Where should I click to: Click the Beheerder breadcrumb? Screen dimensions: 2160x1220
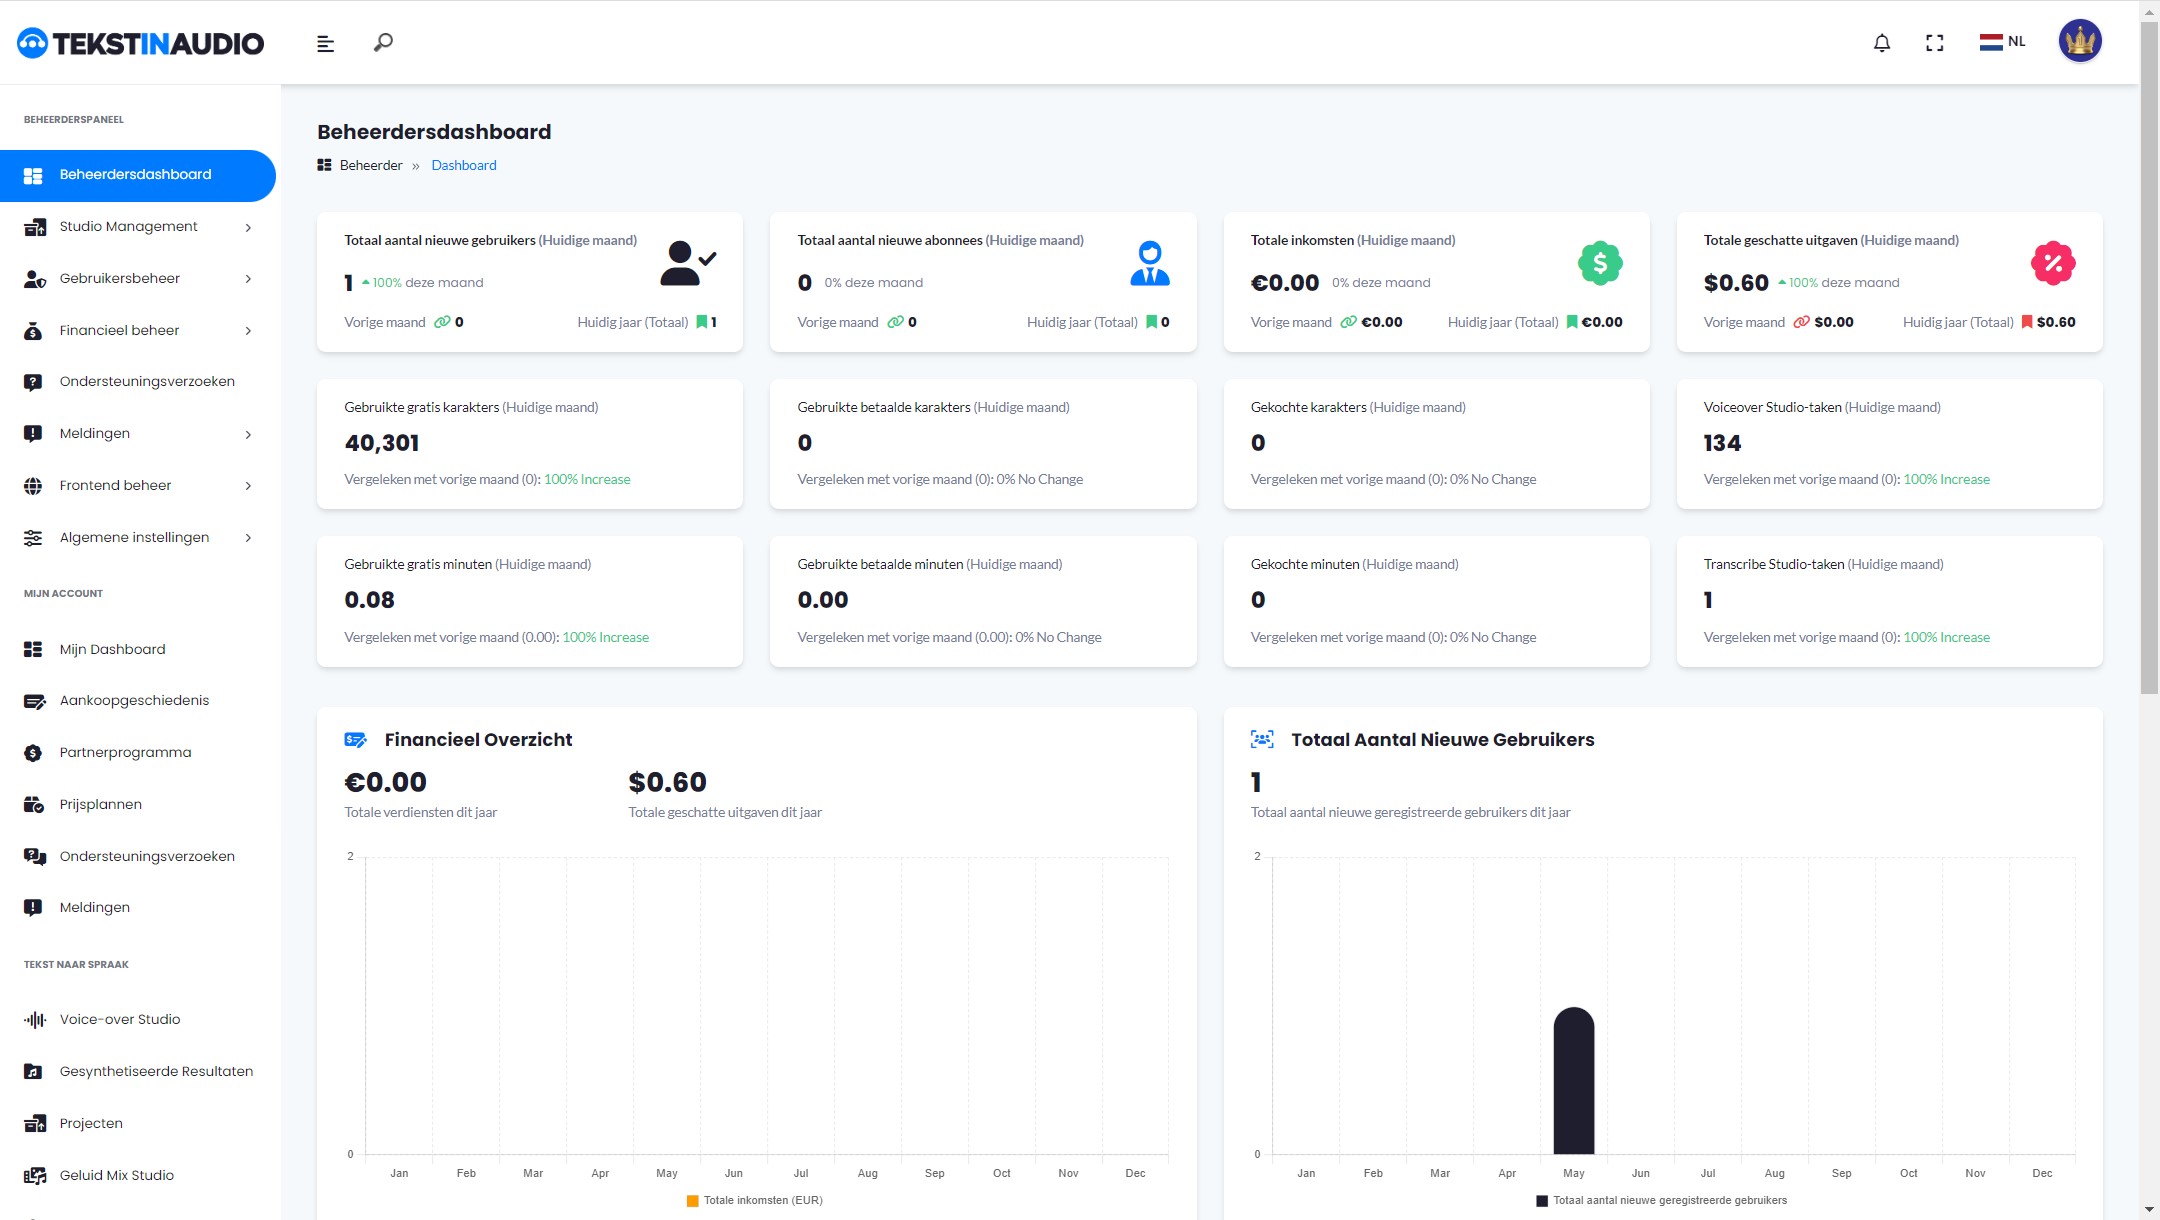(370, 166)
